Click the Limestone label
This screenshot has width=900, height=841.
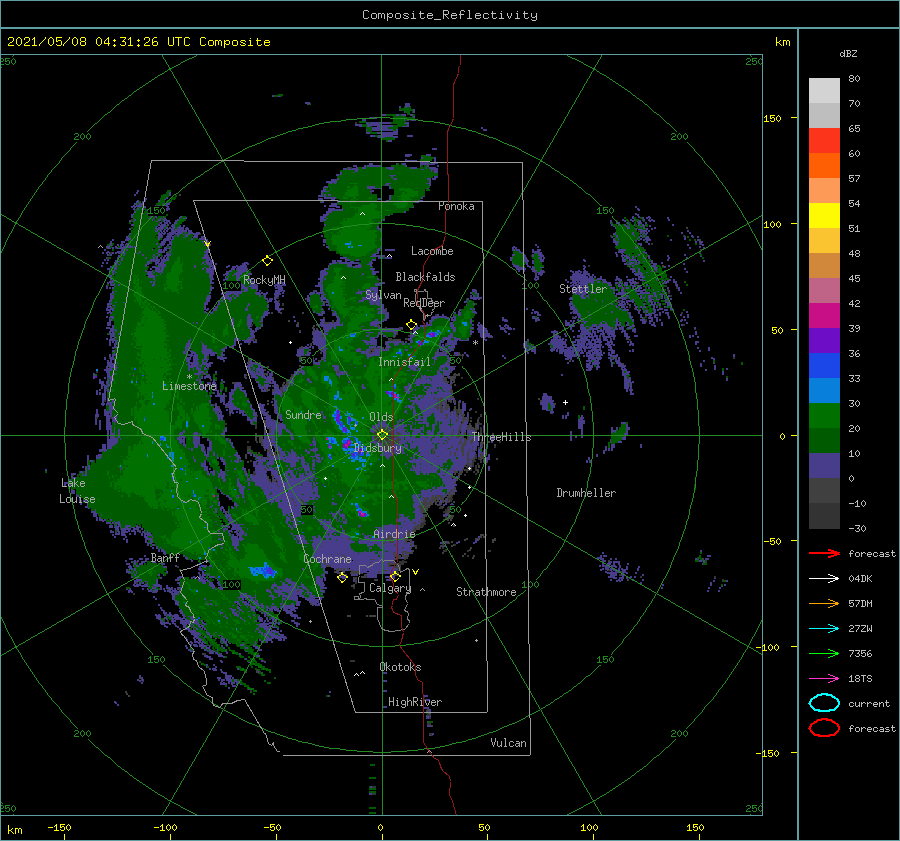coord(189,386)
